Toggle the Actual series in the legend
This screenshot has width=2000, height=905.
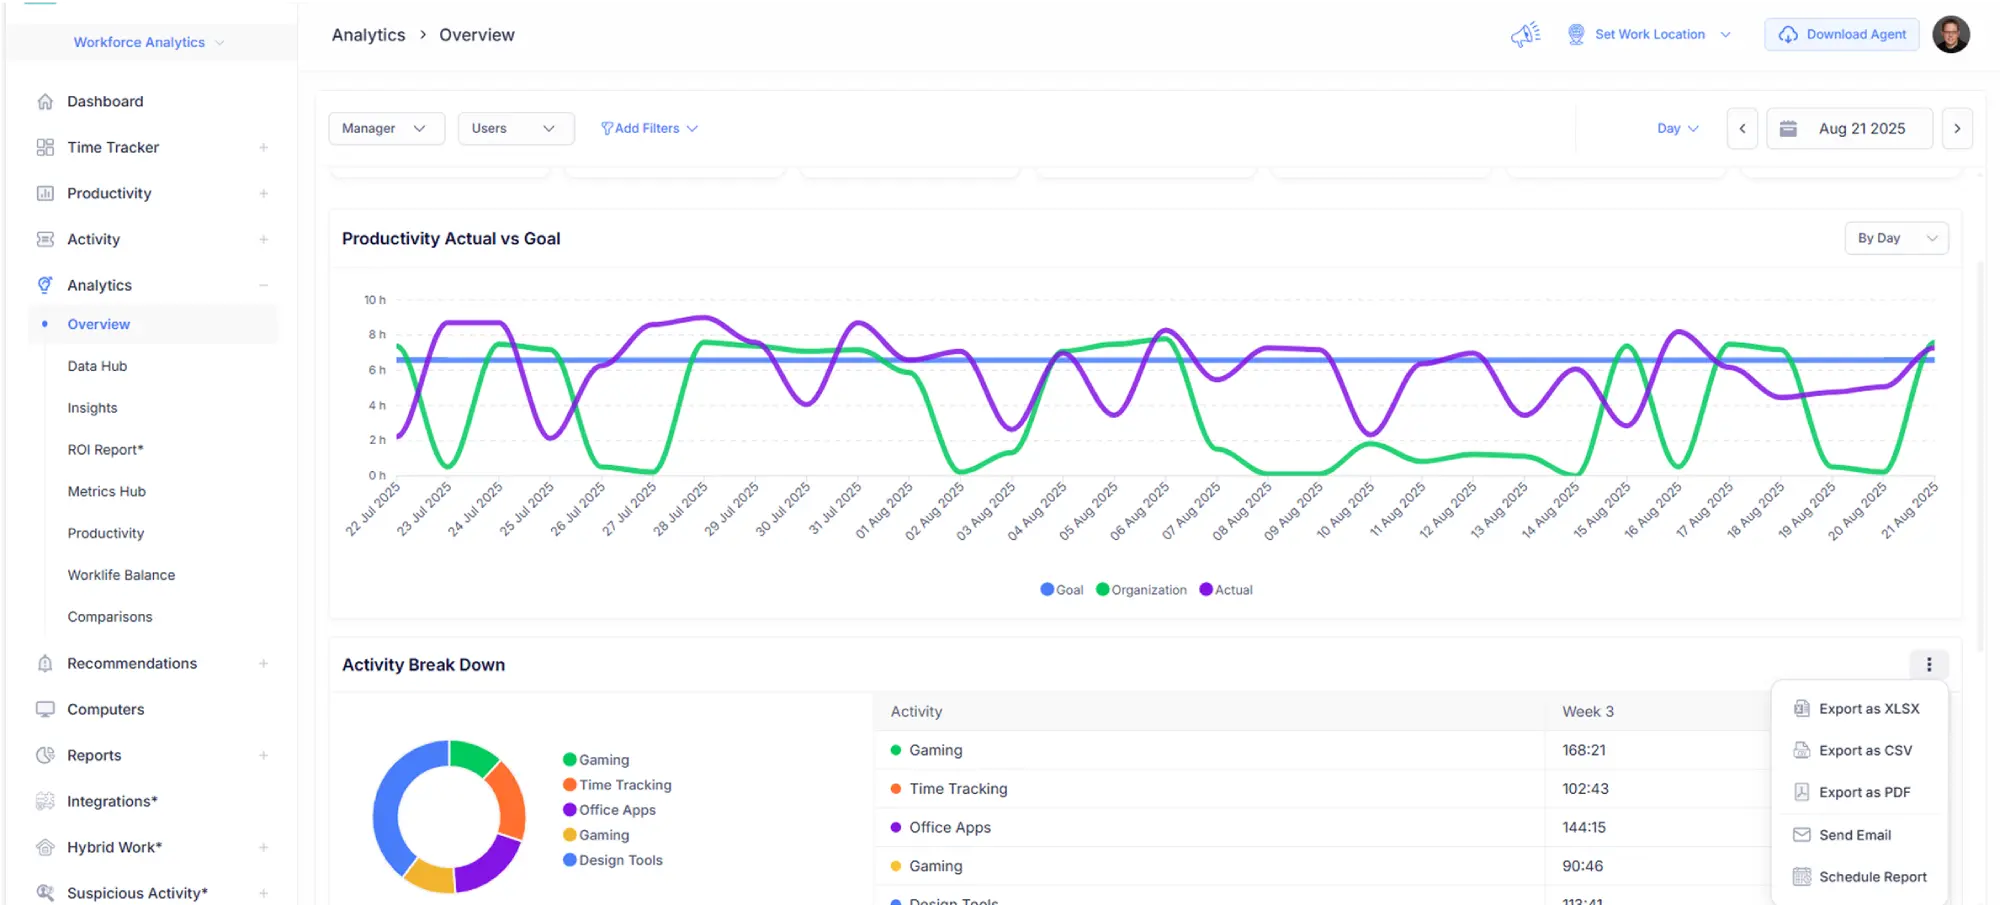coord(1226,589)
